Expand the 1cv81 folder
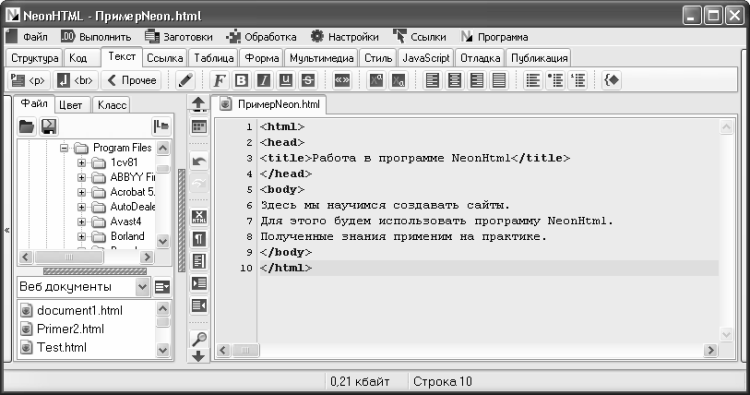750x395 pixels. [x=82, y=163]
